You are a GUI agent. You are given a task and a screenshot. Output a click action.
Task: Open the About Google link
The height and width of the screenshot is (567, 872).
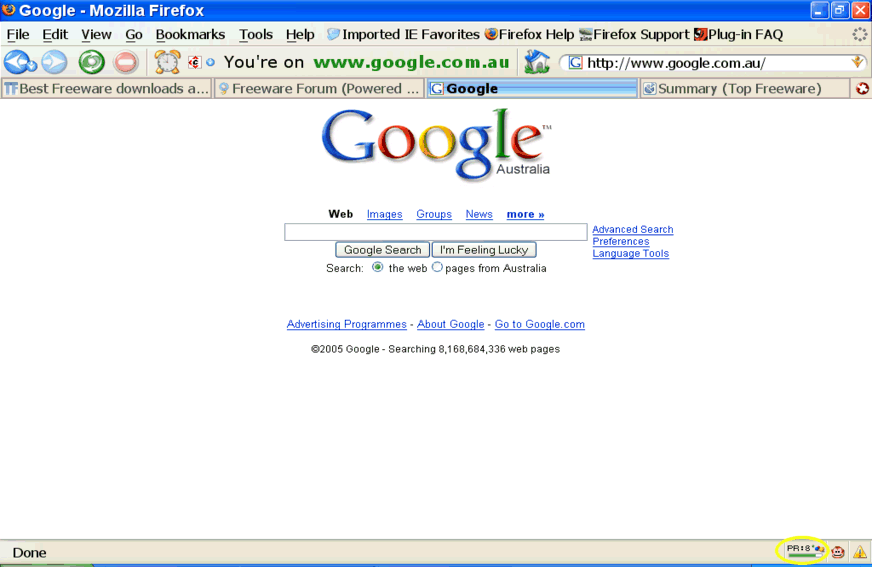click(450, 324)
